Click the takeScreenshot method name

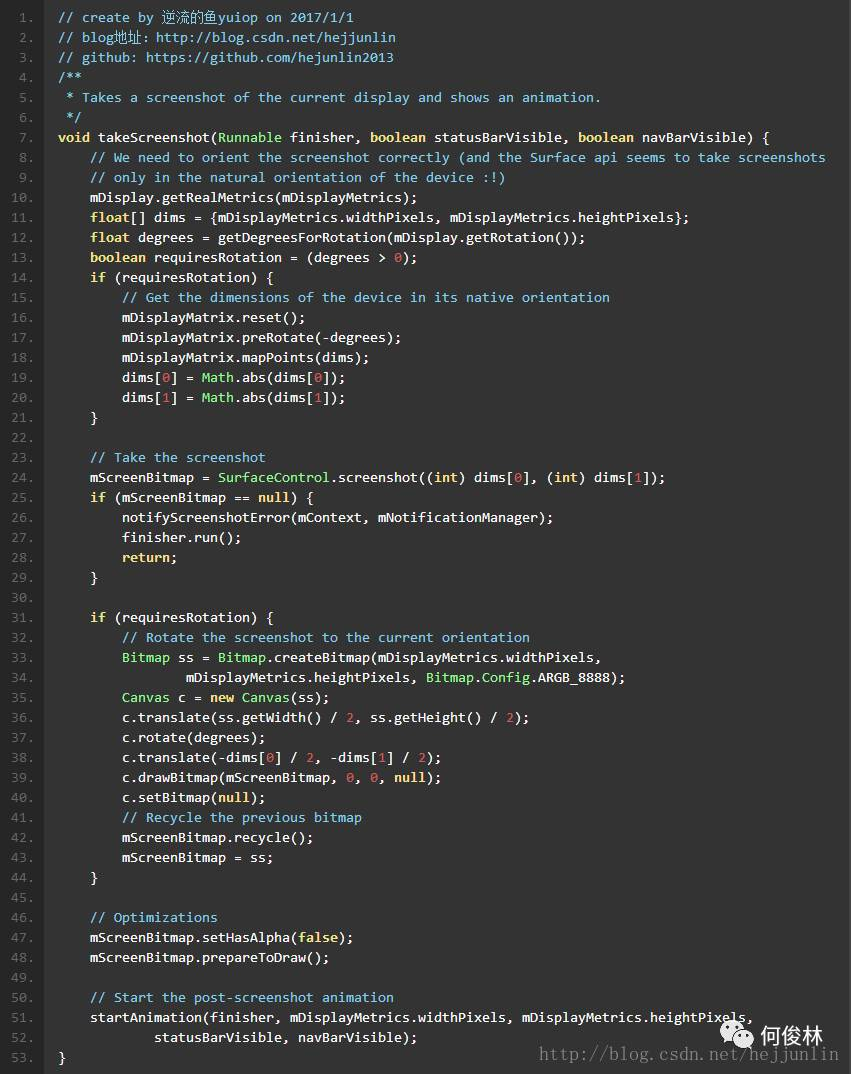tap(153, 138)
